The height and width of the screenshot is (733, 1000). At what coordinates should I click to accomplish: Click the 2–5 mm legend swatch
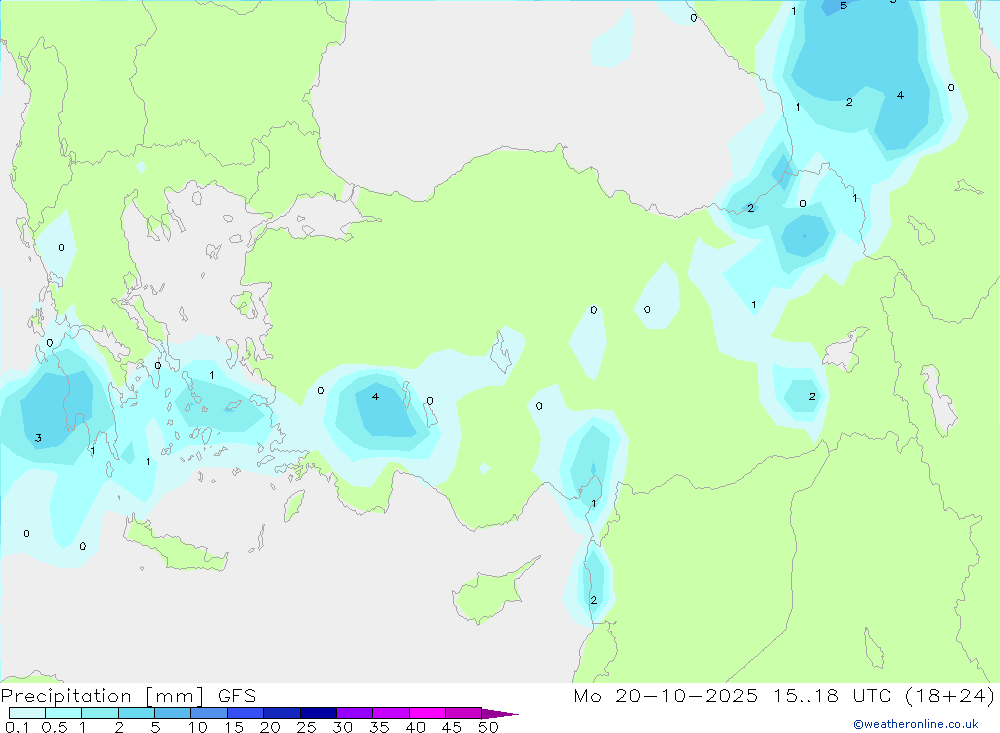point(136,713)
